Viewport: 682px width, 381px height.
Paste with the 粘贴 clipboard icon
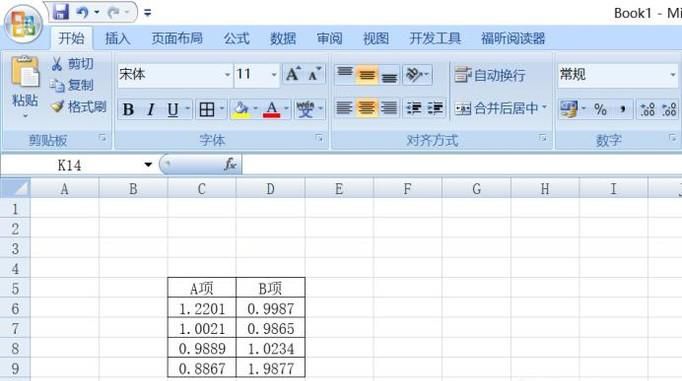point(25,71)
